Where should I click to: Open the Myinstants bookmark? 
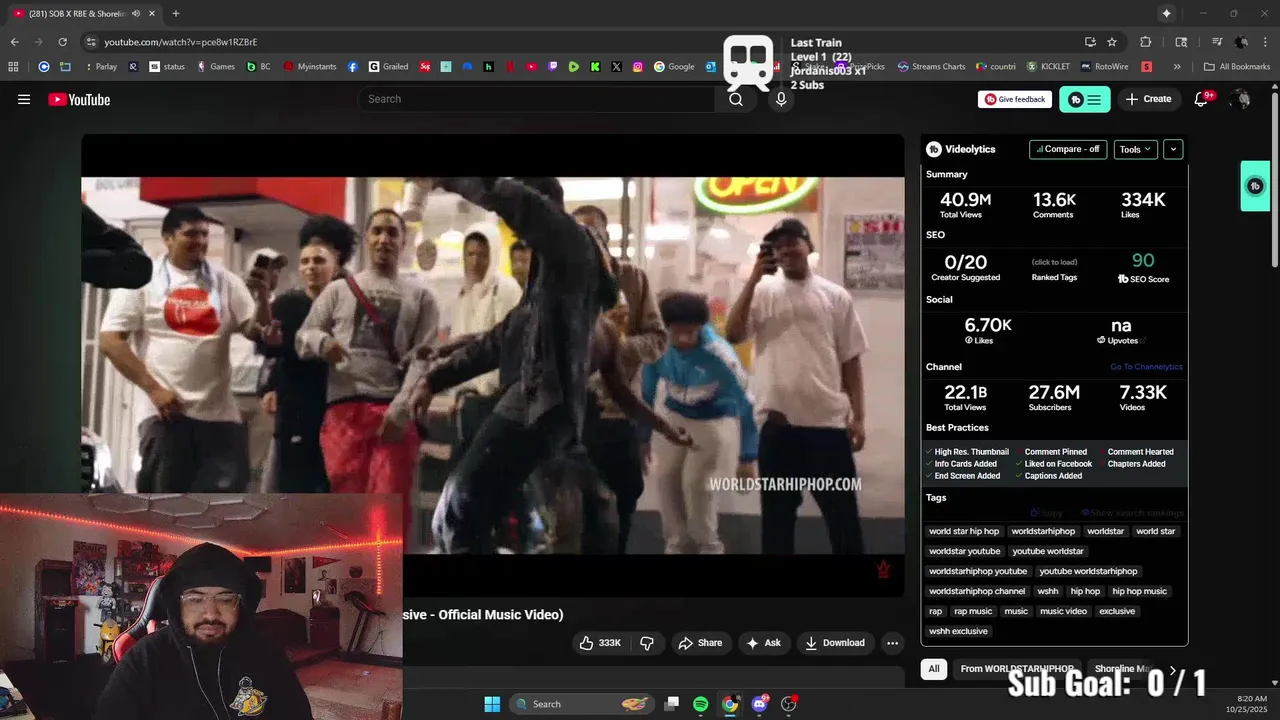tap(310, 67)
